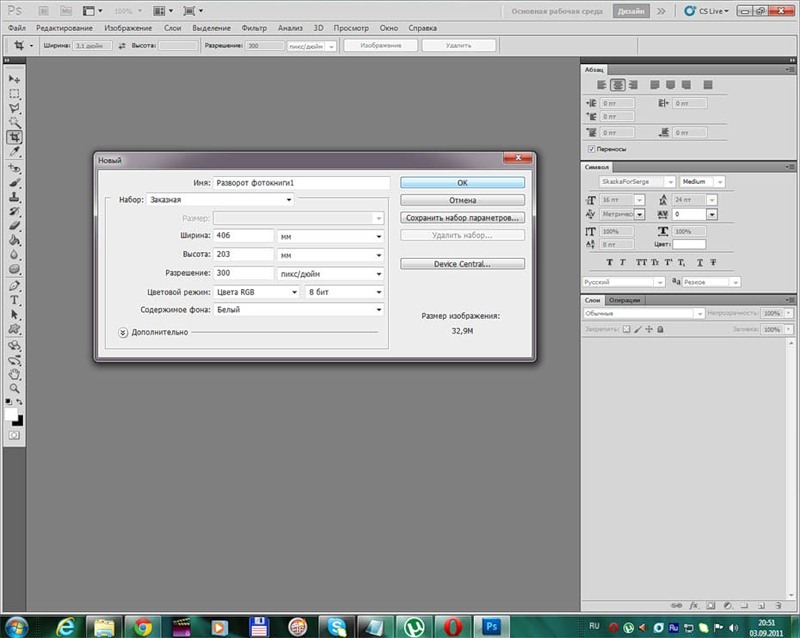
Task: Open the Ширина units dropdown
Action: coord(330,236)
